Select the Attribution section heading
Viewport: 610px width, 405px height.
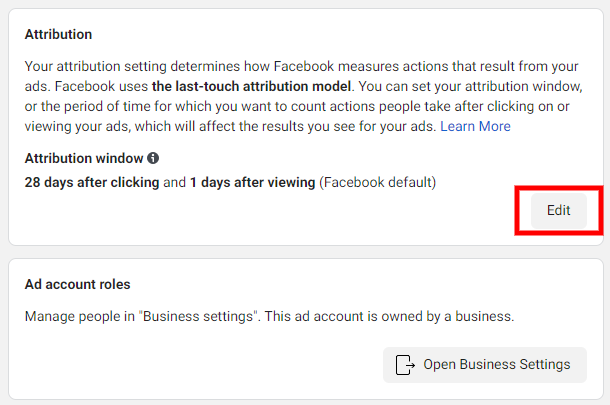[58, 34]
